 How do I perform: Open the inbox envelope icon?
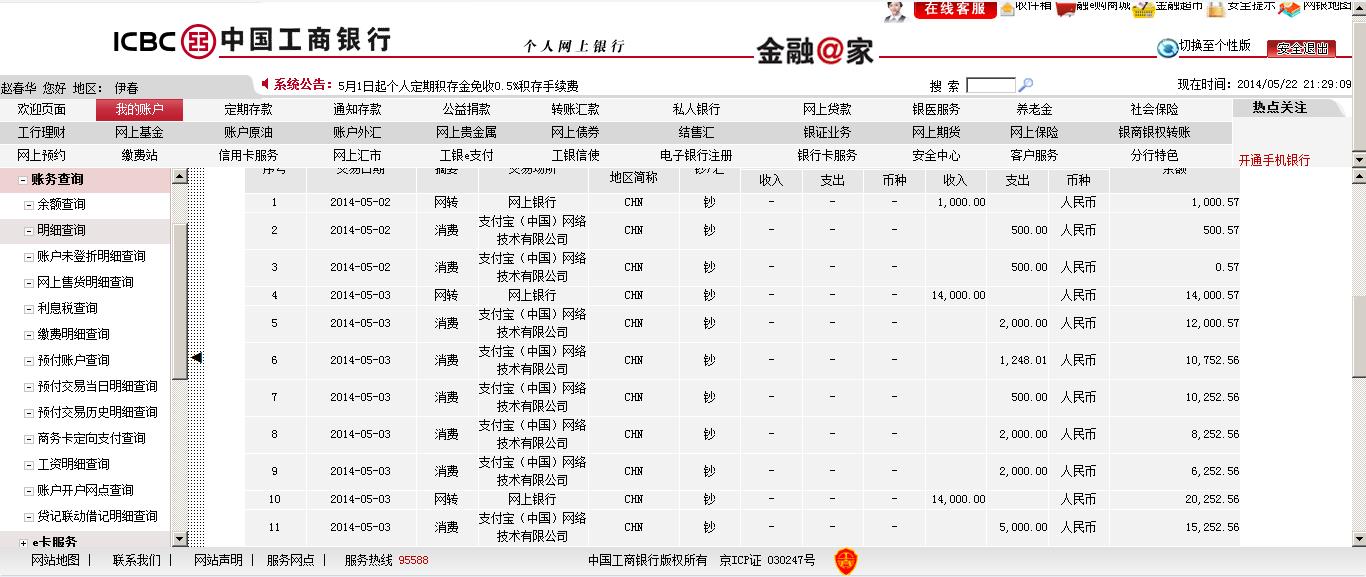(x=1006, y=8)
